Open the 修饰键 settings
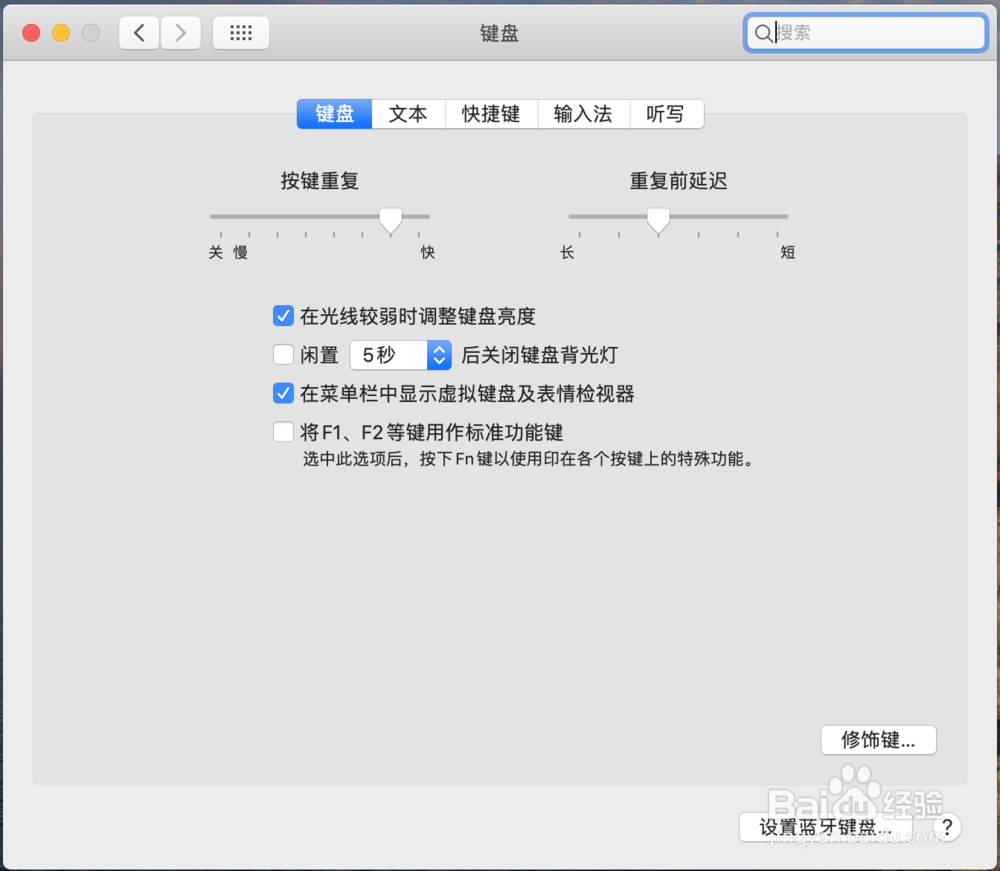The image size is (1000, 871). 878,740
